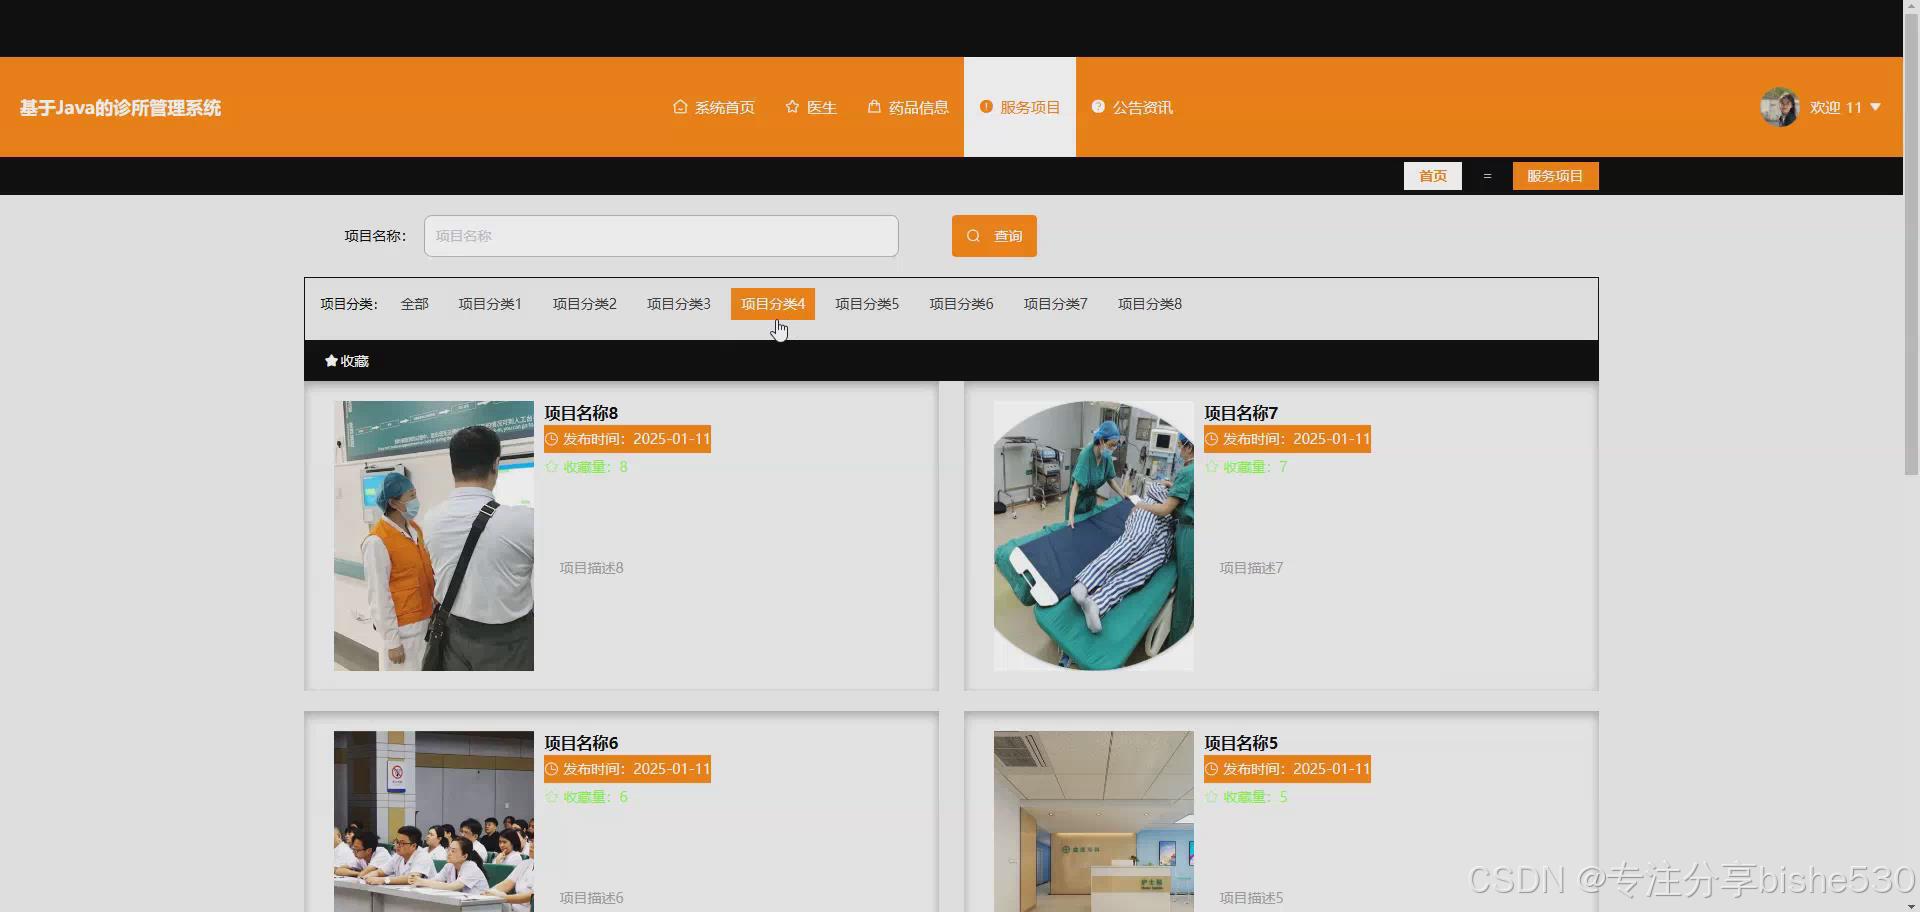
Task: Click the star icon beside 收藏量: 6
Action: [551, 797]
